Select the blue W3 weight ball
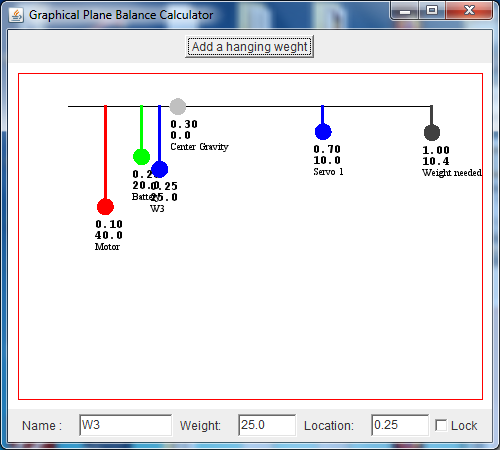Image resolution: width=500 pixels, height=450 pixels. (x=159, y=169)
